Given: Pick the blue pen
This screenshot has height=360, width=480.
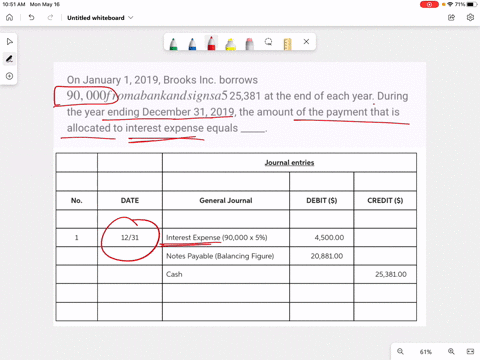Looking at the screenshot, I should point(192,44).
